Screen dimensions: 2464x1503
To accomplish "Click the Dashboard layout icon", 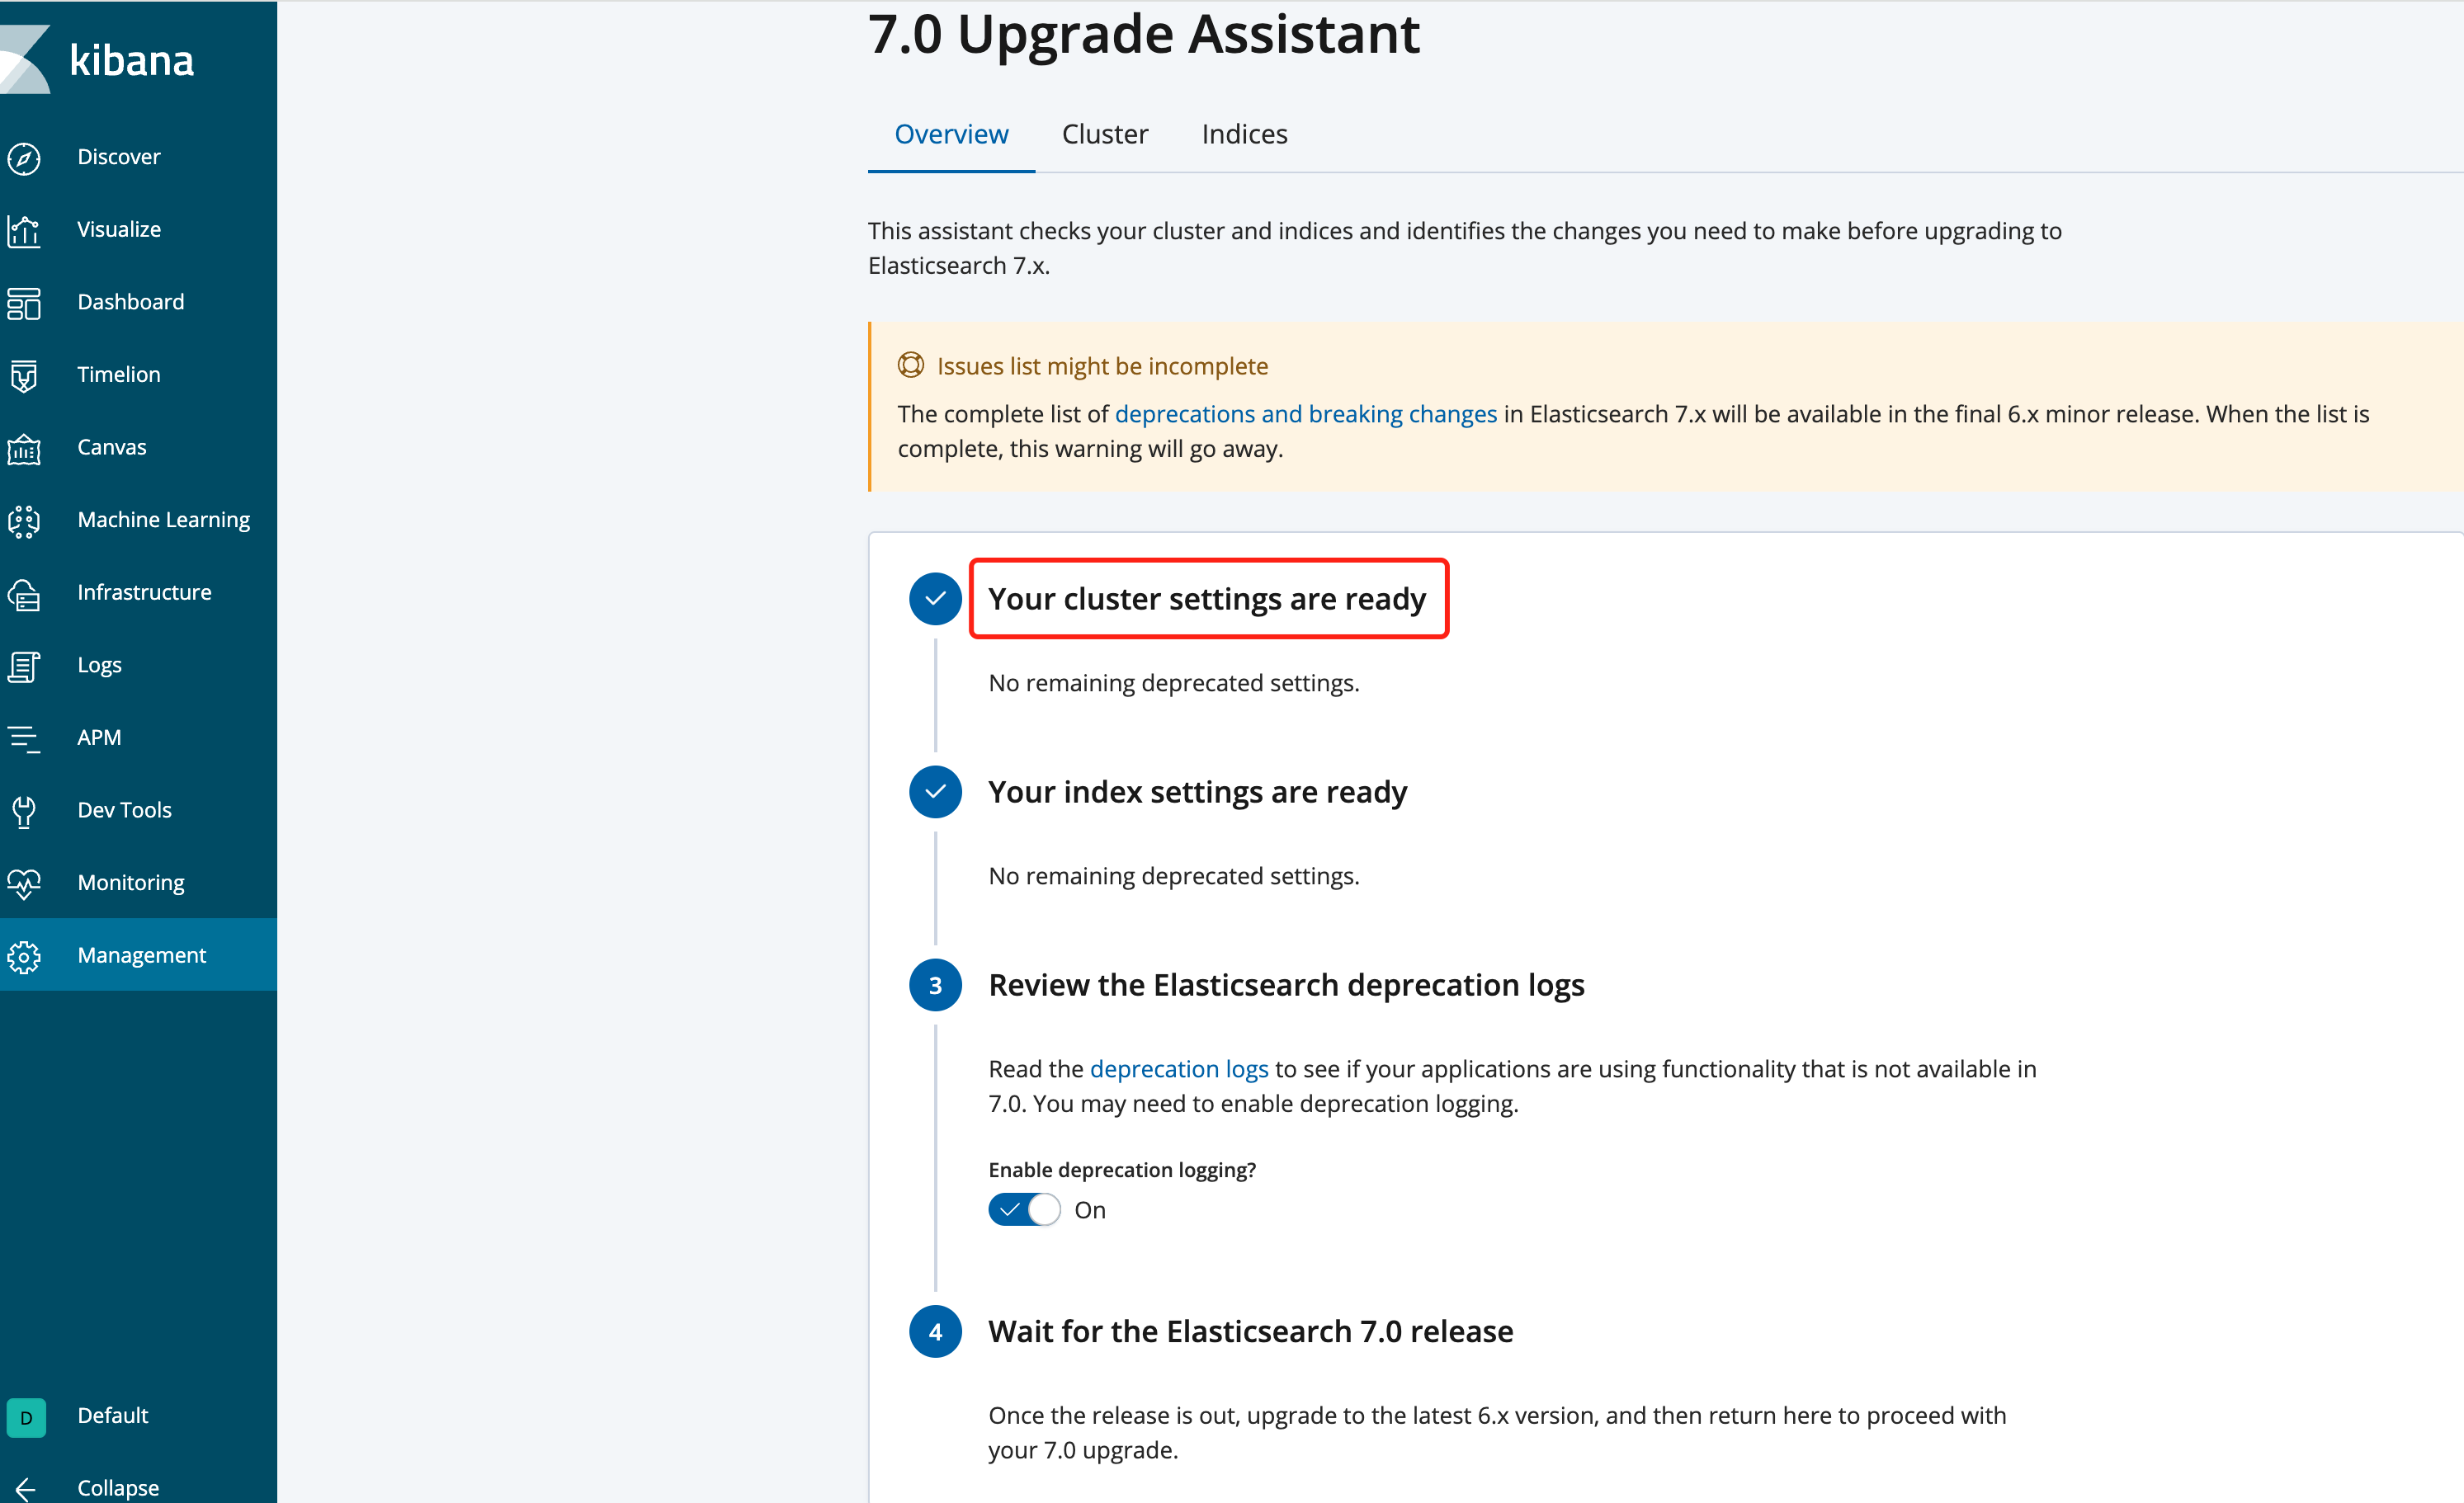I will coord(24,303).
